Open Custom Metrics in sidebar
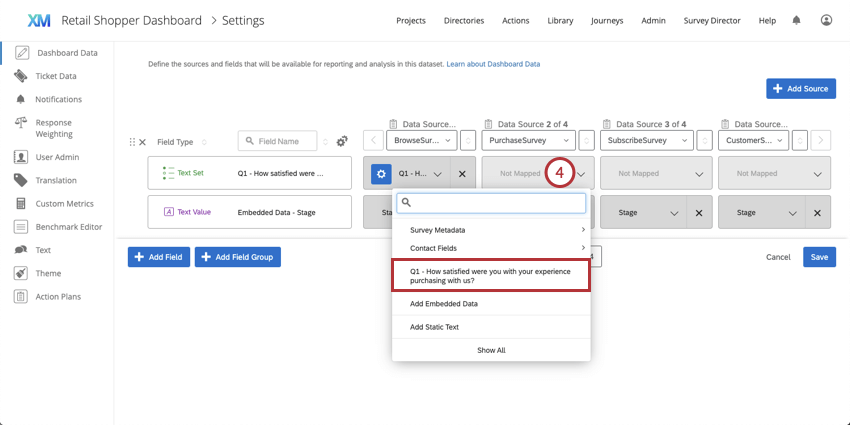The height and width of the screenshot is (425, 850). coord(64,204)
